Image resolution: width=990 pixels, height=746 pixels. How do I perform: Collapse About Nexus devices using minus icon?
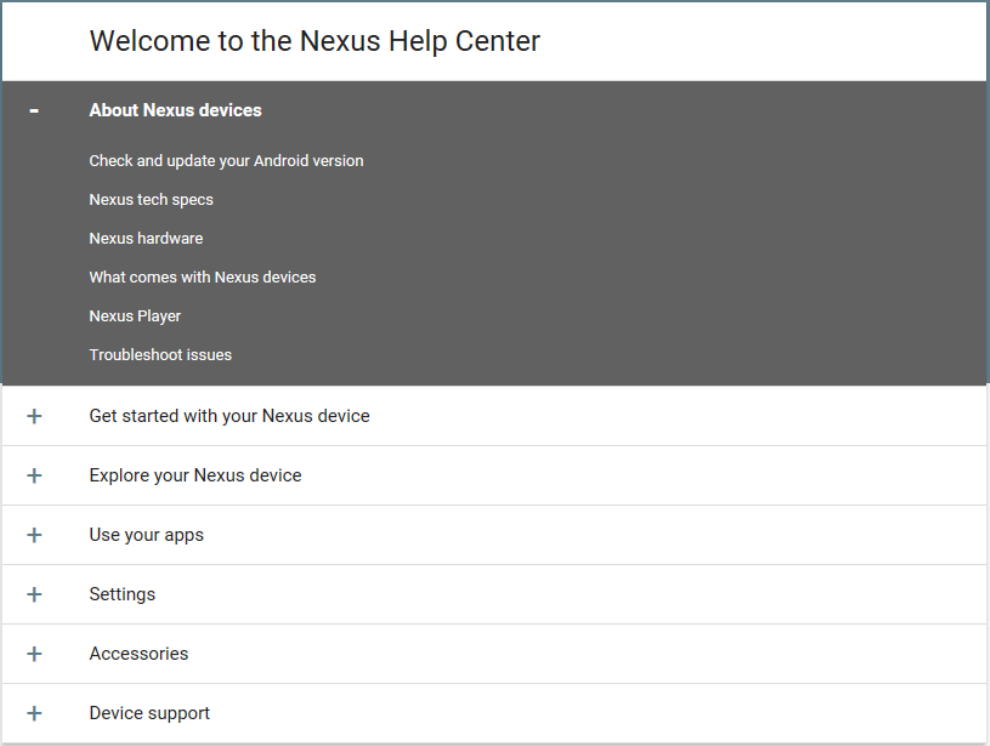click(x=34, y=111)
